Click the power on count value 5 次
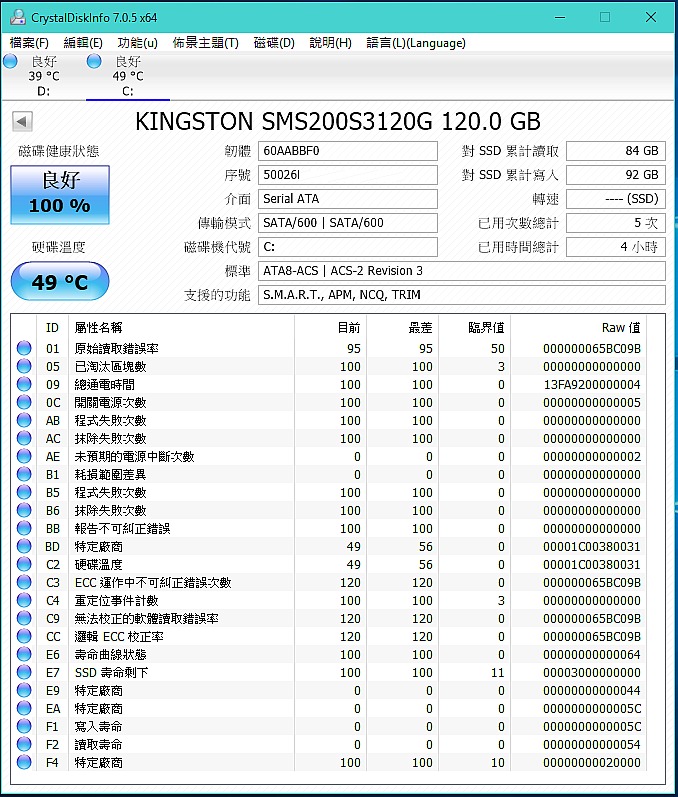Viewport: 678px width, 797px height. pyautogui.click(x=616, y=223)
